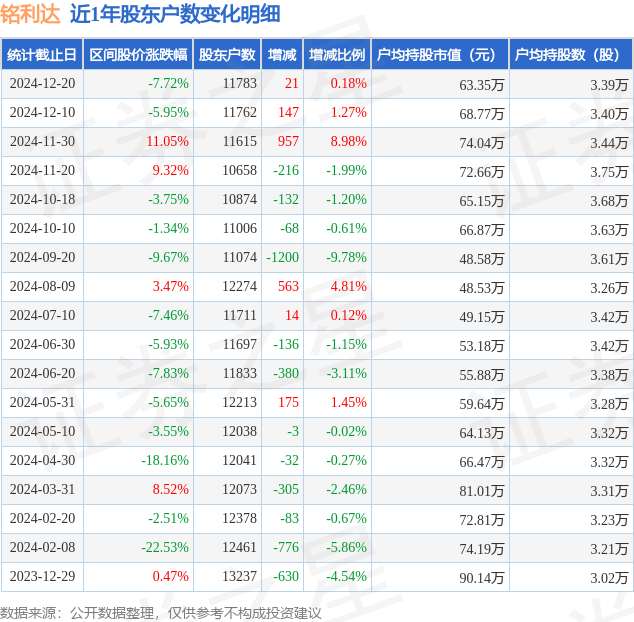Click average shares value 3.39万
This screenshot has width=634, height=622.
tap(609, 85)
